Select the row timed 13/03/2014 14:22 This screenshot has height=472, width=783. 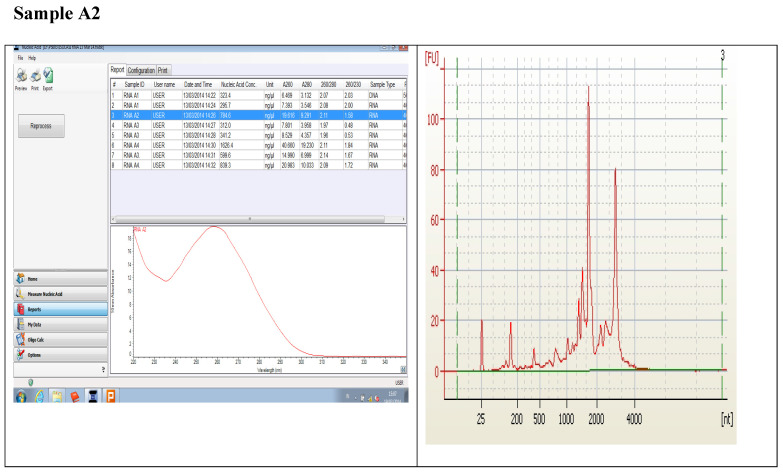[x=258, y=95]
